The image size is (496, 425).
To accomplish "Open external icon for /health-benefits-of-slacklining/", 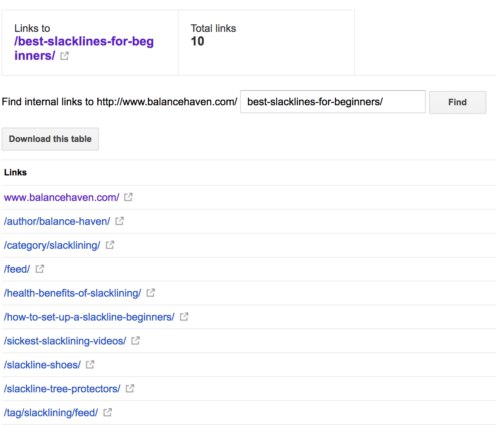I will (150, 293).
